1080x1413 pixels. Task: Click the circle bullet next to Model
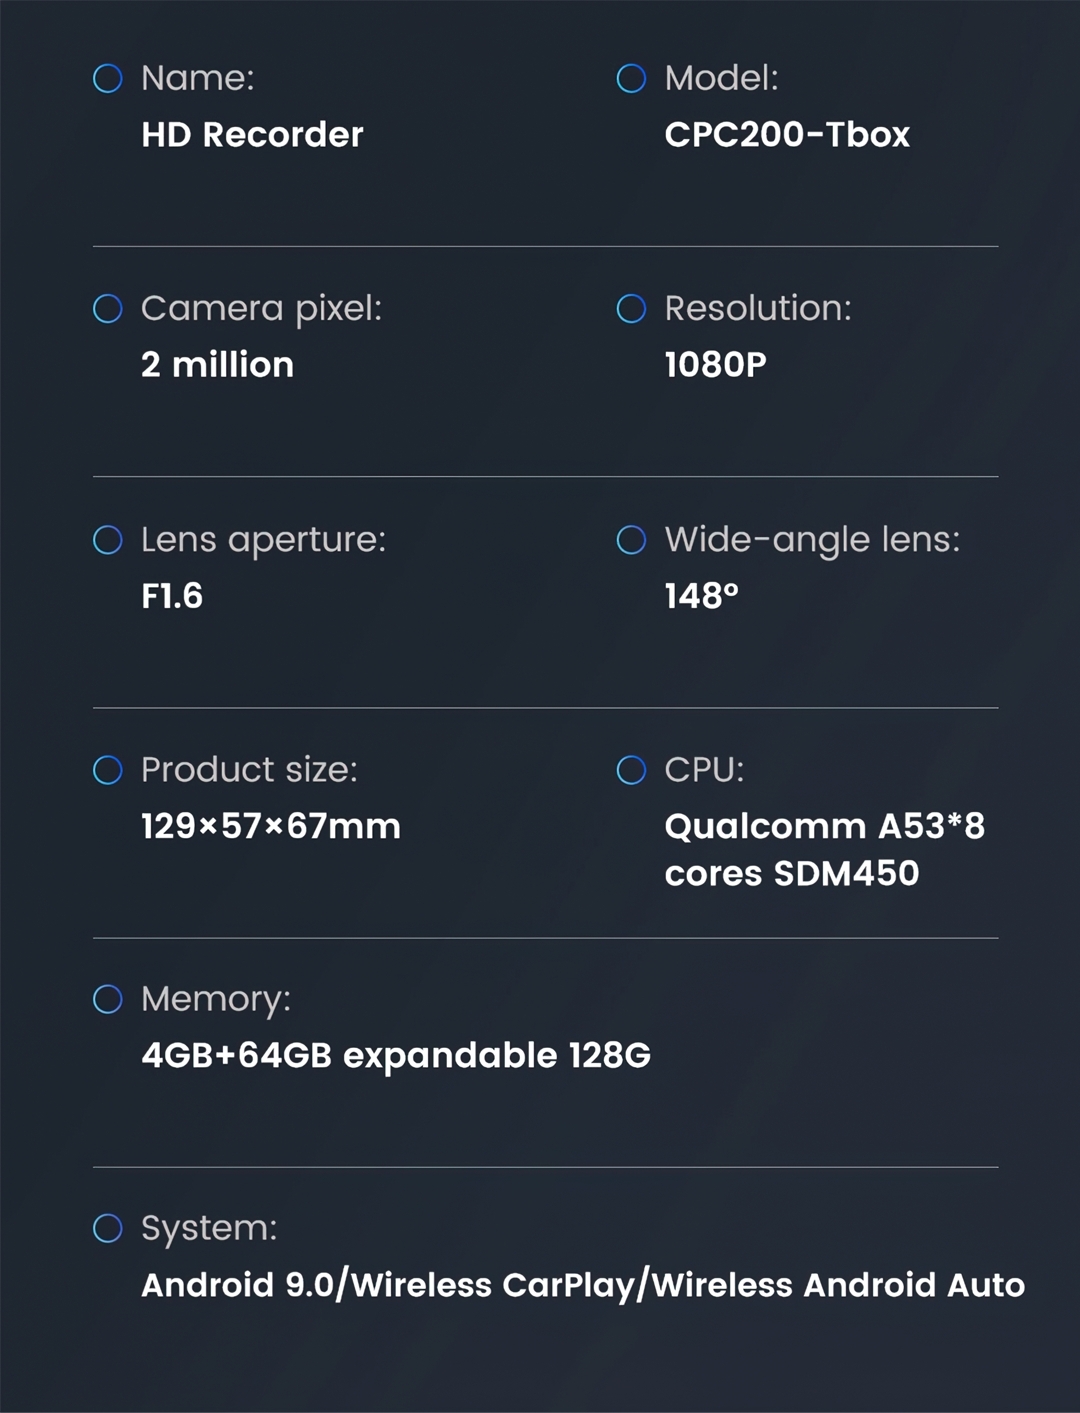tap(631, 78)
